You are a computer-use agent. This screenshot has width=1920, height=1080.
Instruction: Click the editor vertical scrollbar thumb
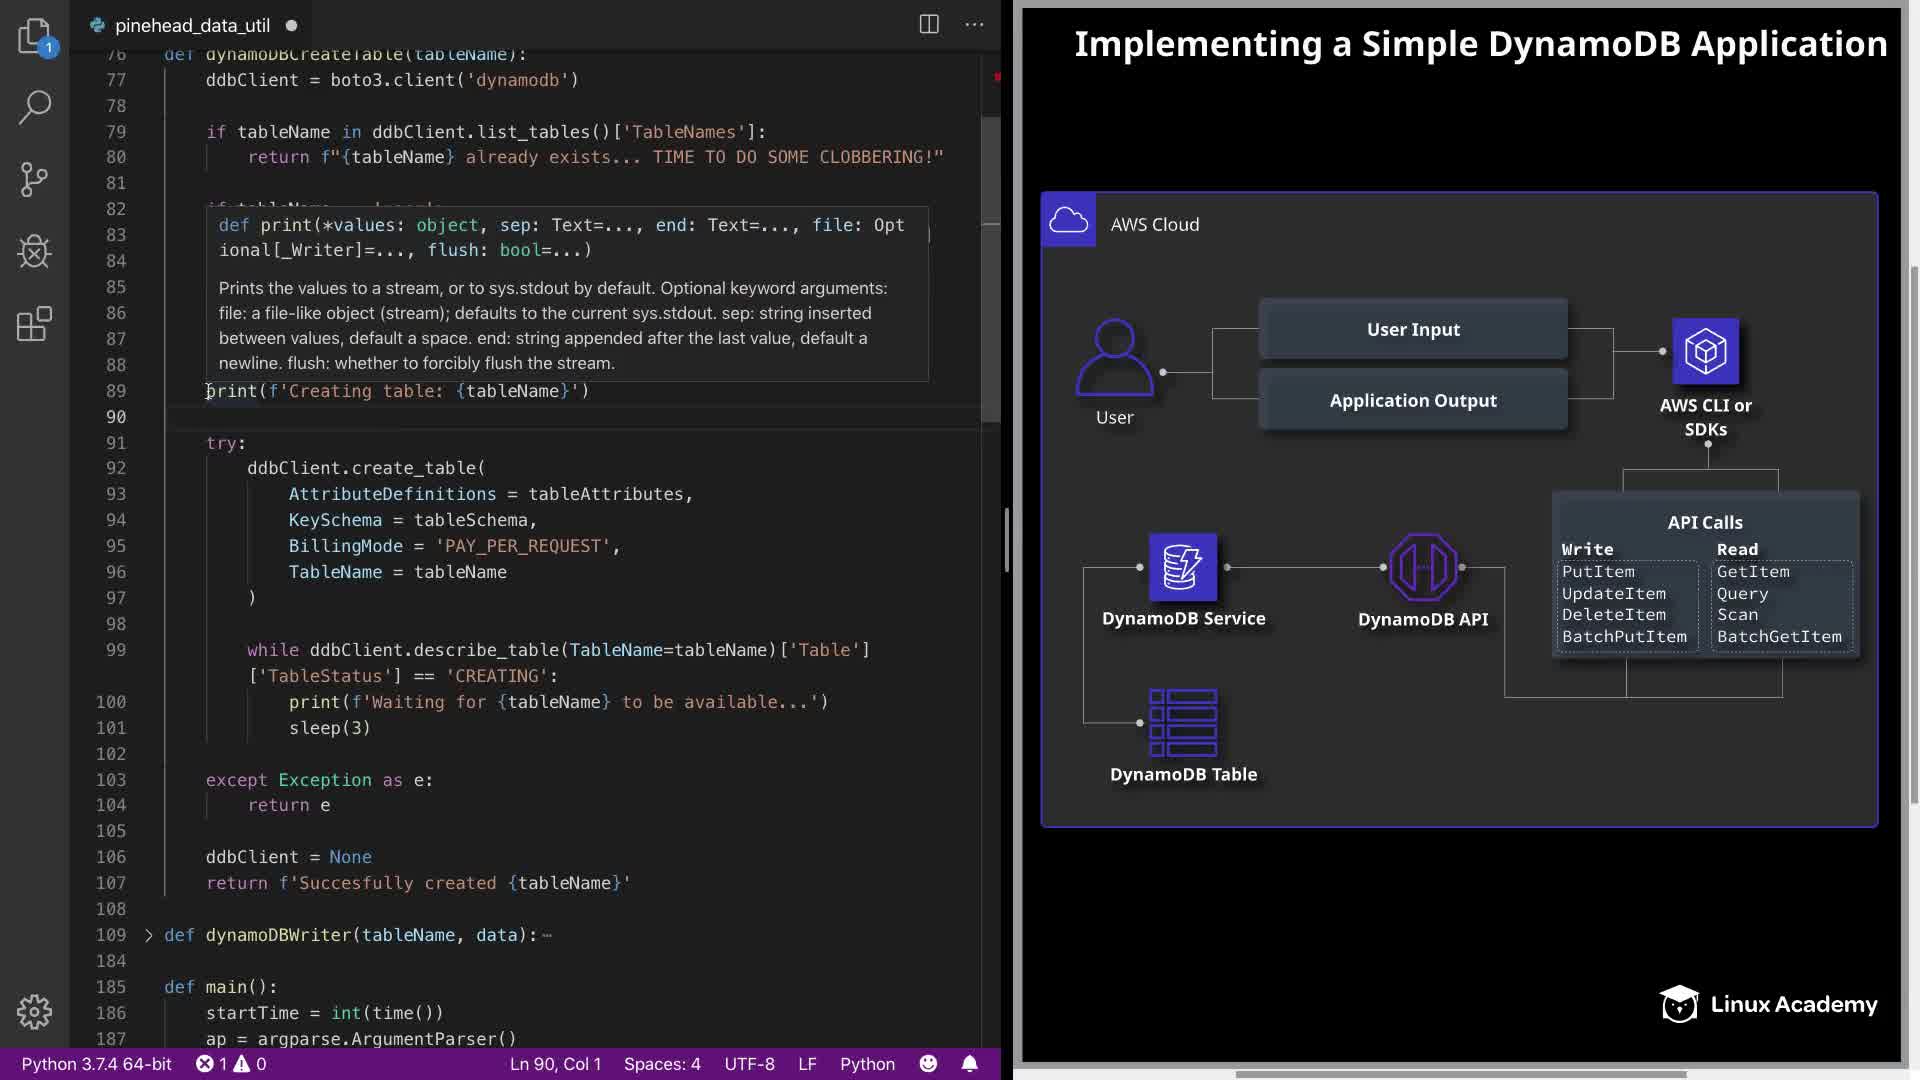click(990, 270)
